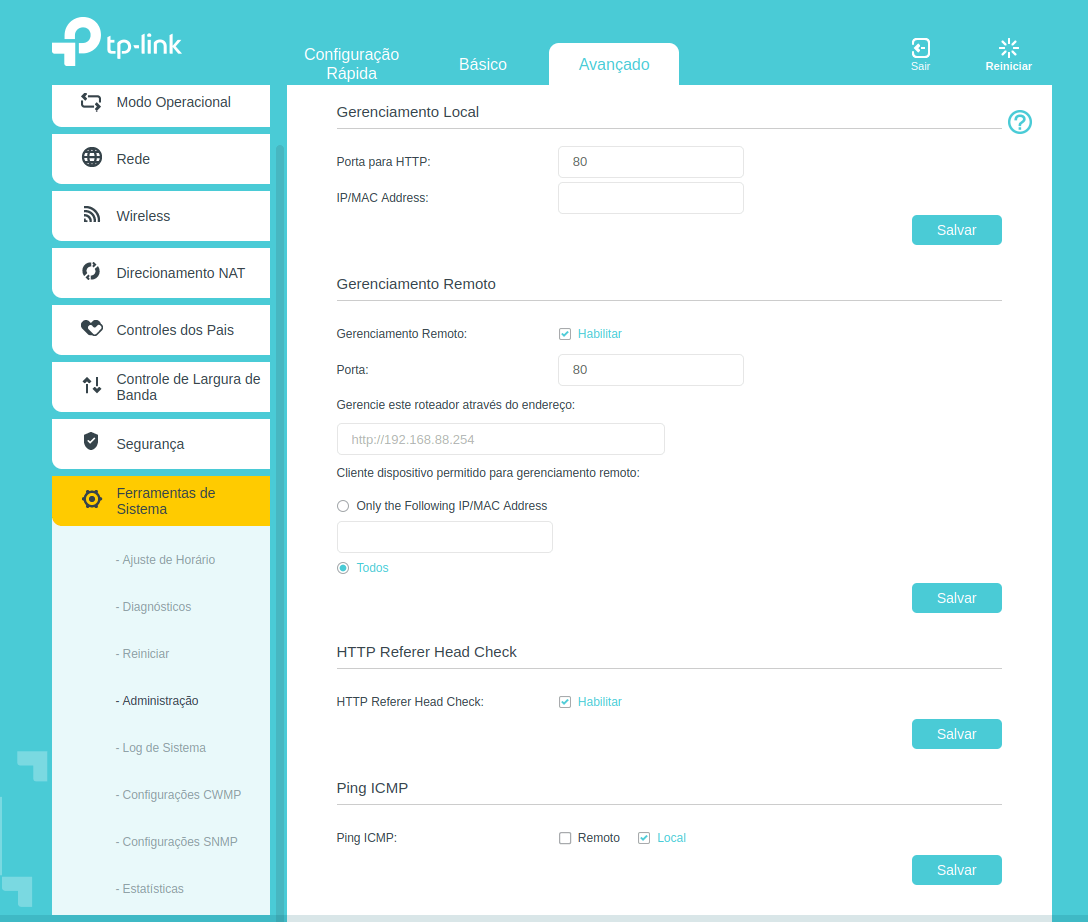The image size is (1088, 922).
Task: Click the Porta para HTTP input field
Action: 650,162
